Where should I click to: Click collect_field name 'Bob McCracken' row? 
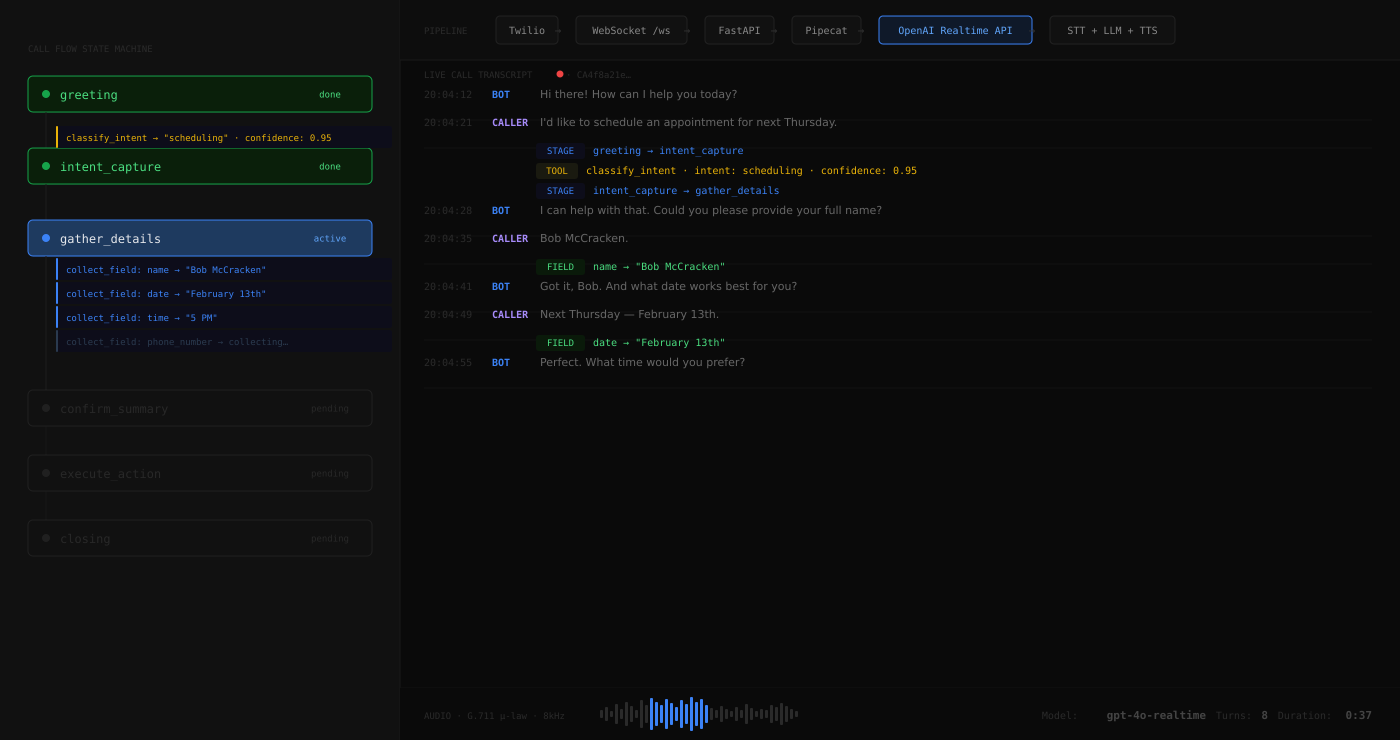tap(224, 270)
